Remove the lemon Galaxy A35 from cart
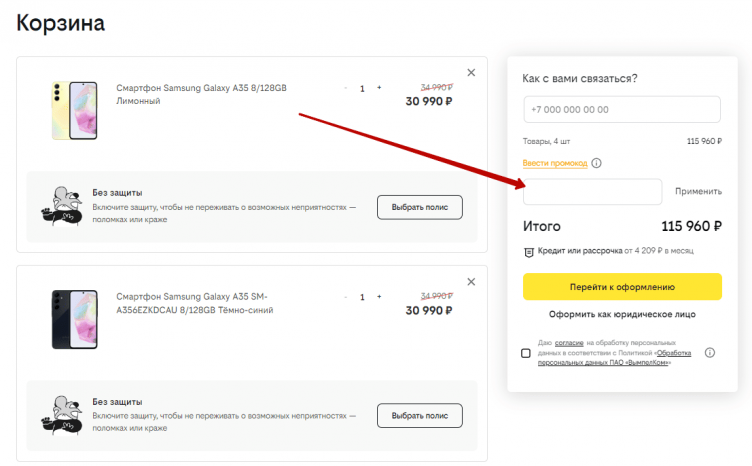The height and width of the screenshot is (466, 752). (471, 72)
